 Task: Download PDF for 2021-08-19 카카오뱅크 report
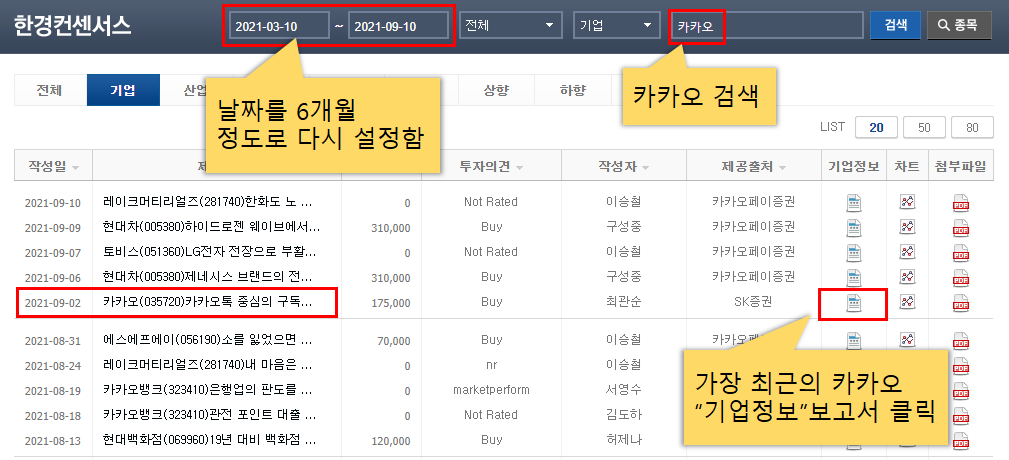tap(961, 391)
